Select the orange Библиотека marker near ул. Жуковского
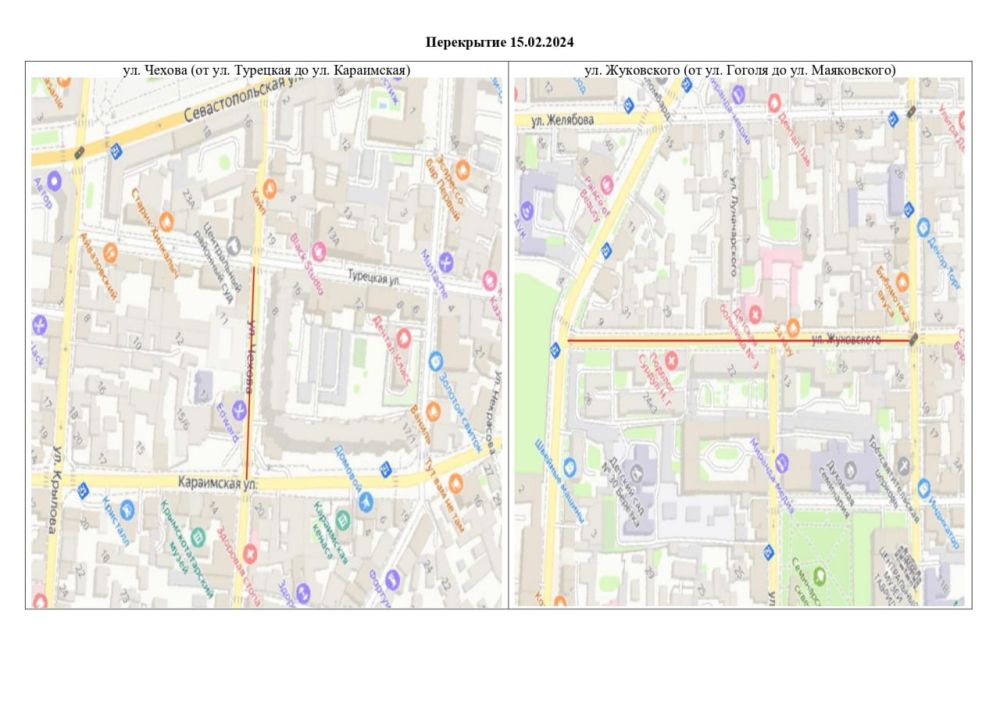 click(x=903, y=281)
